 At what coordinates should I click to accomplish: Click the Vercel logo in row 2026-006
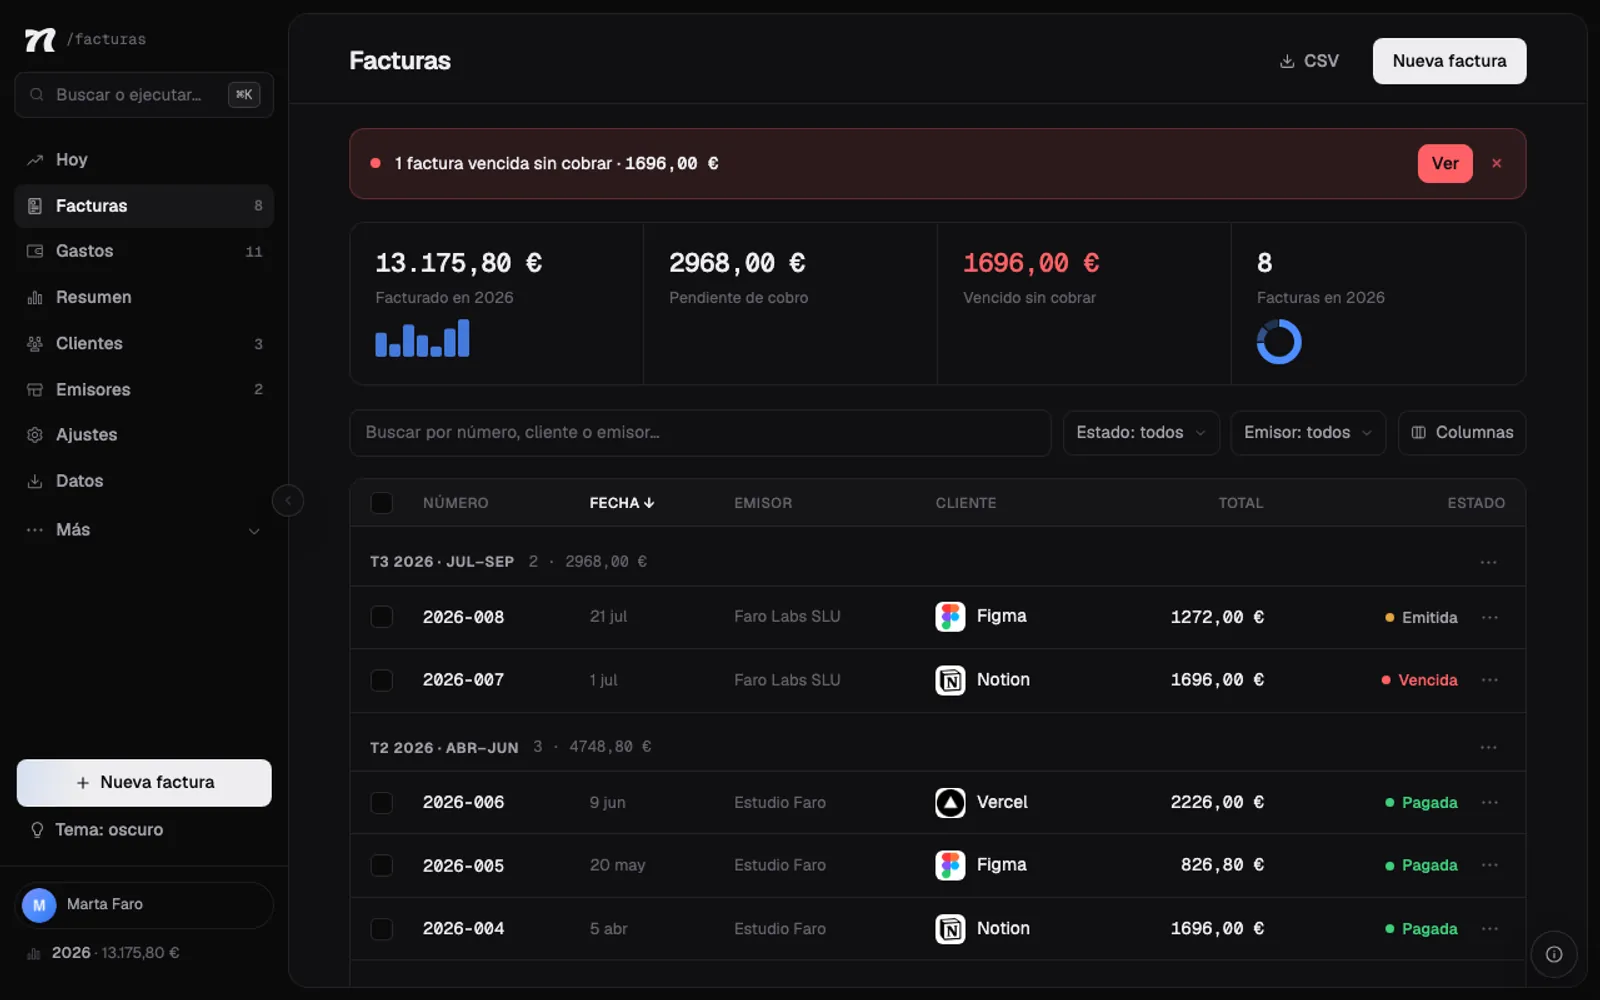coord(950,802)
